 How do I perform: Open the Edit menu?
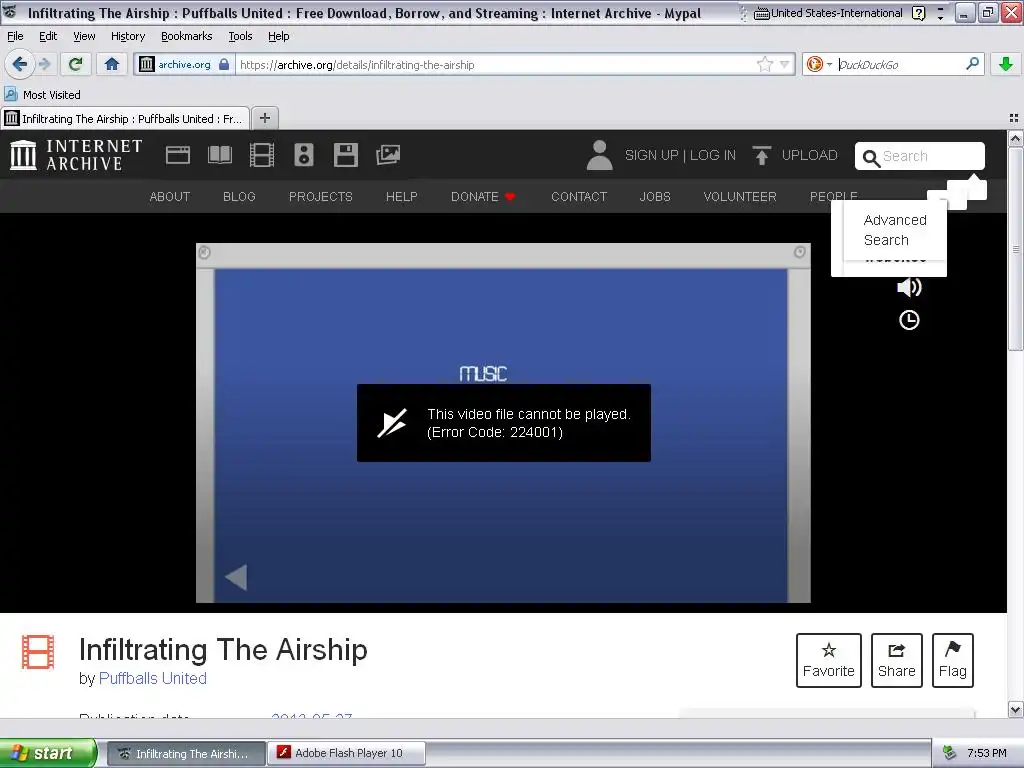[x=48, y=36]
